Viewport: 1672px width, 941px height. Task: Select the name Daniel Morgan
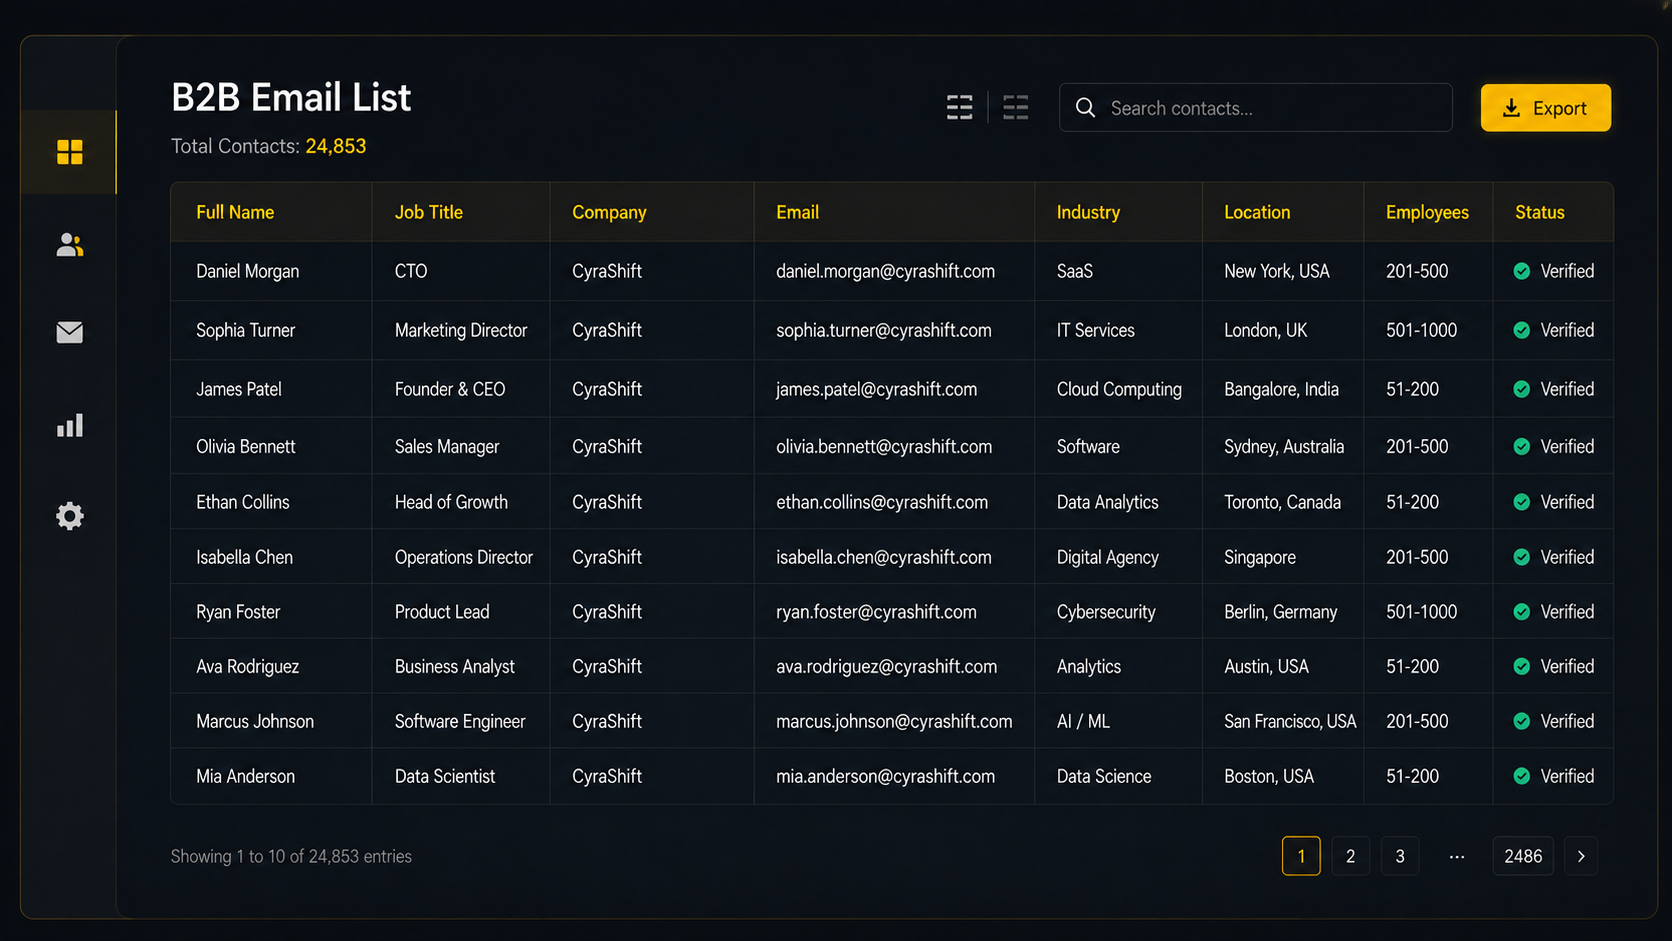pos(248,271)
